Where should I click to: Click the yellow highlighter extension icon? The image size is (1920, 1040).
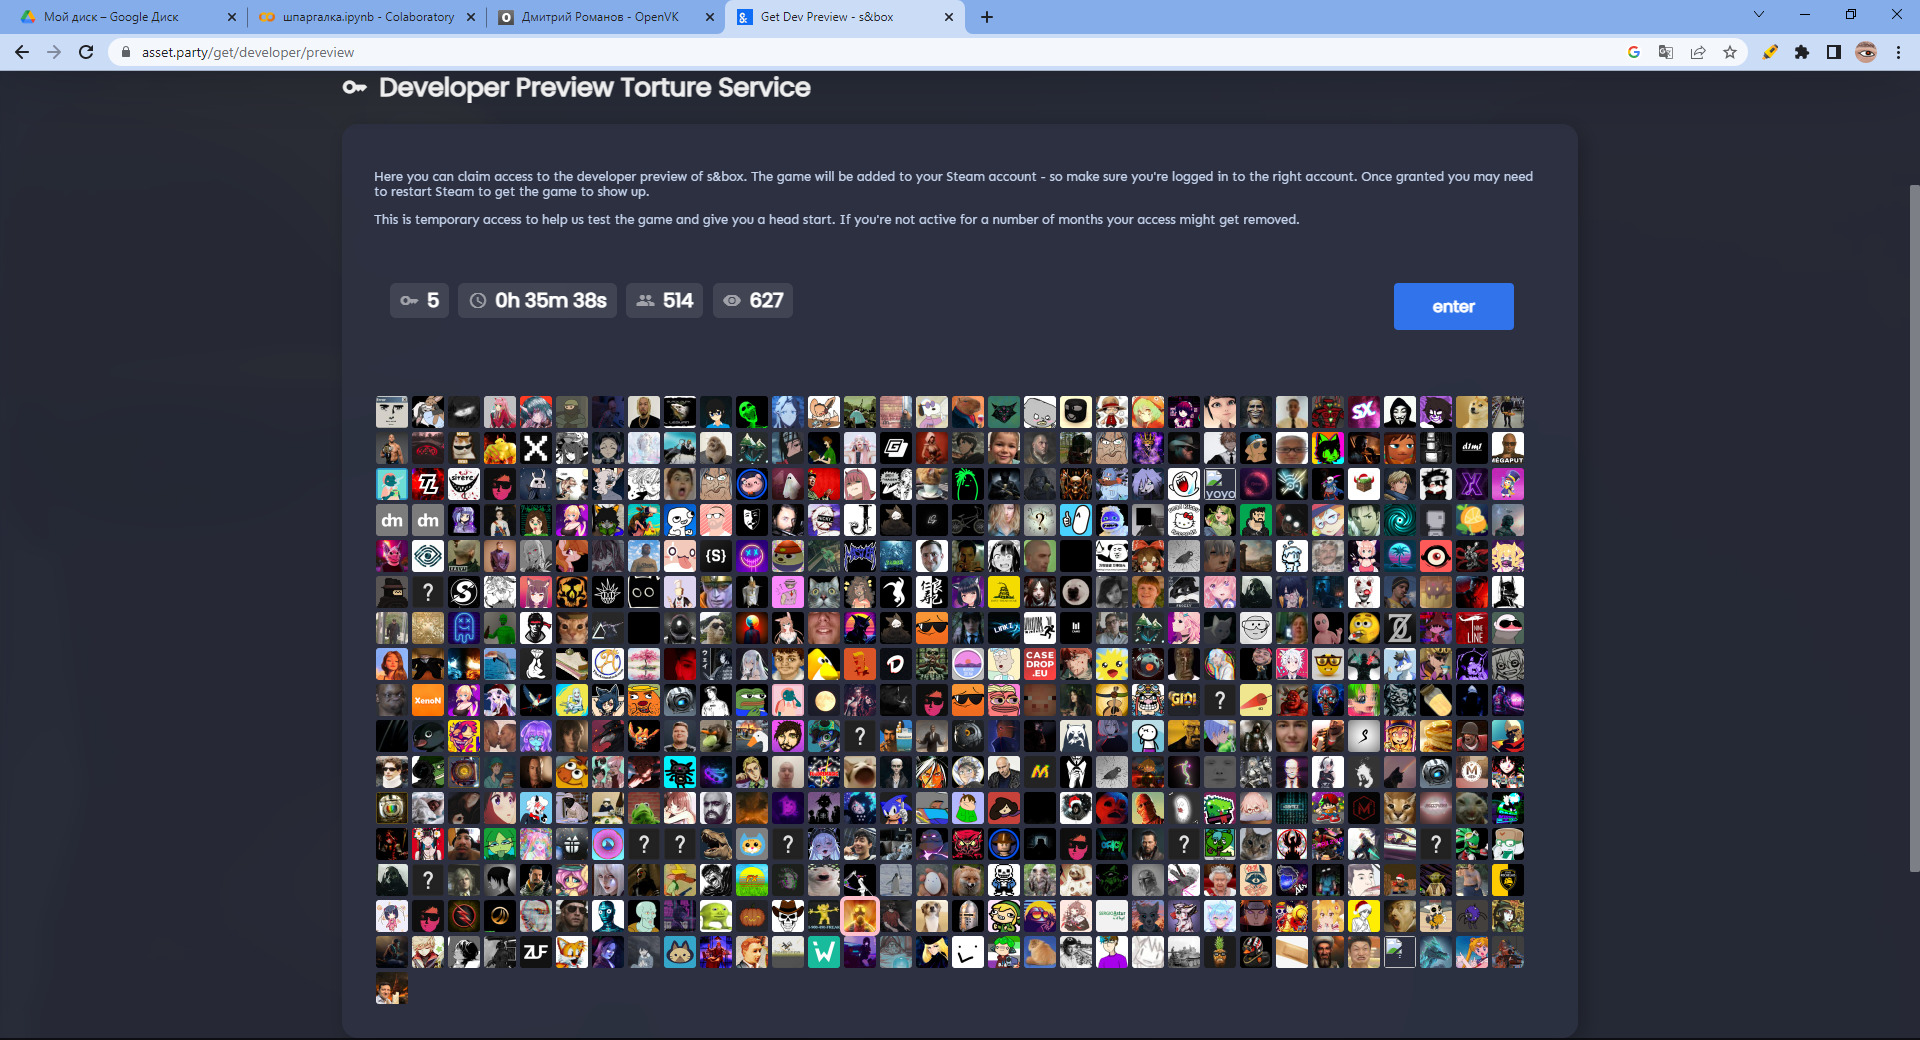coord(1770,52)
